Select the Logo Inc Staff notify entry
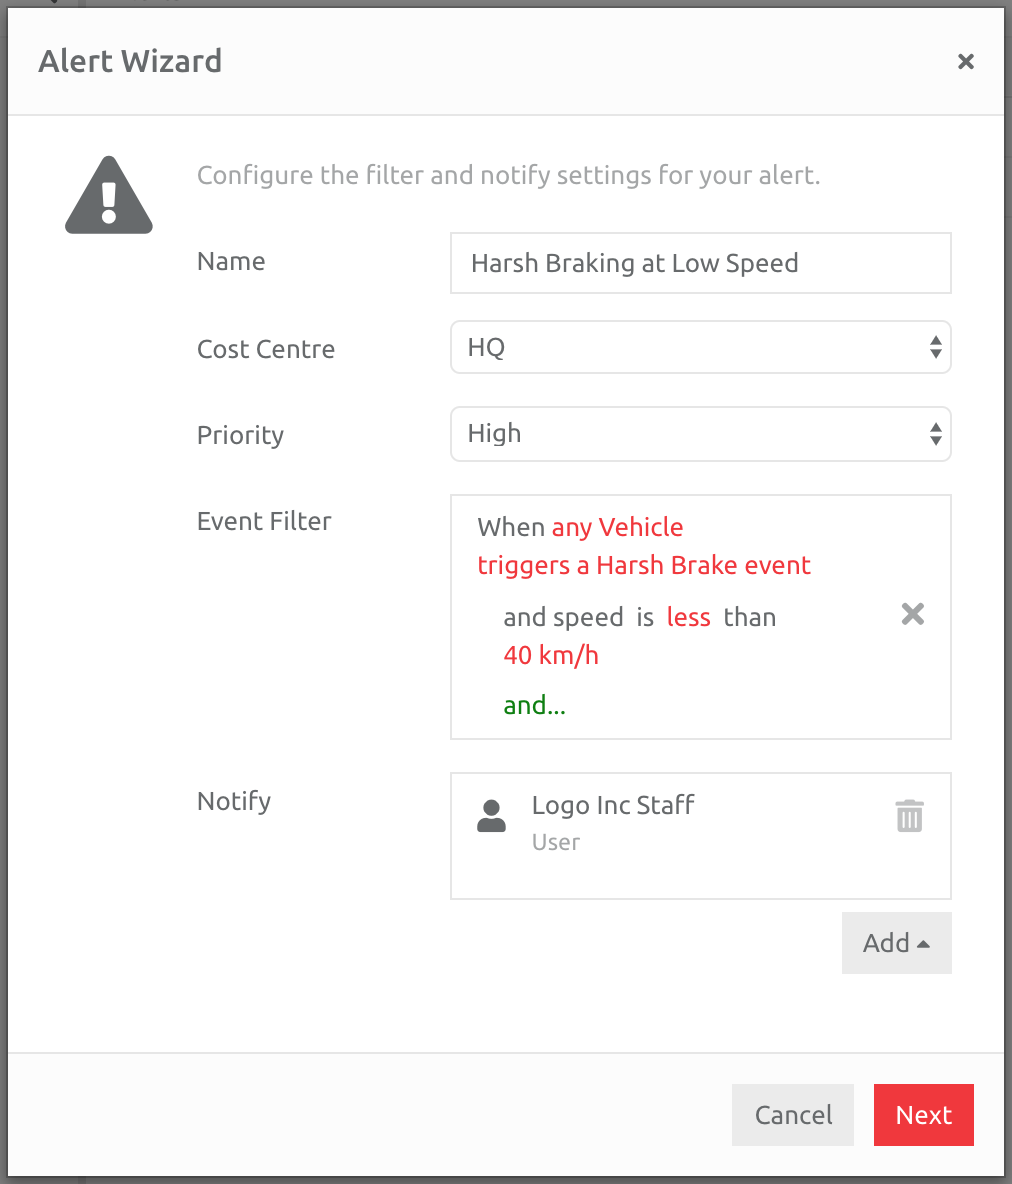1012x1184 pixels. click(x=613, y=805)
